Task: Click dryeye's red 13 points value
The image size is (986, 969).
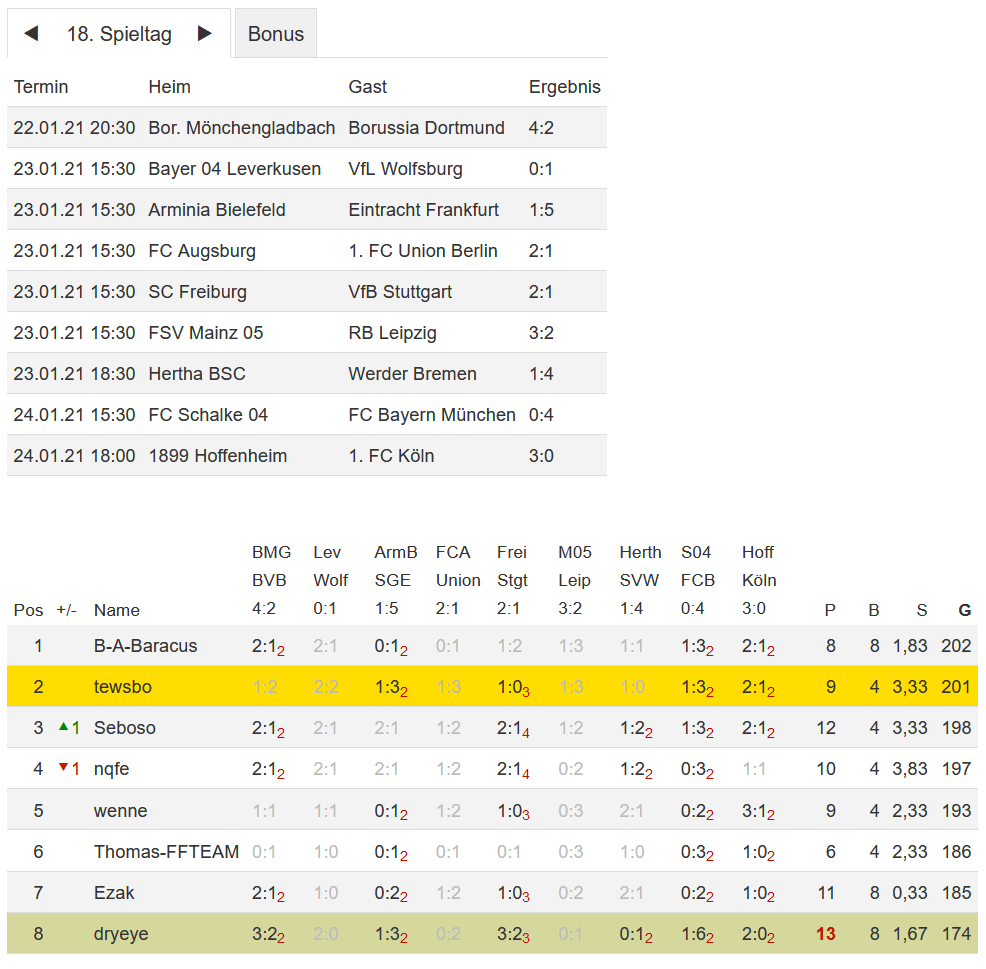Action: click(x=825, y=934)
